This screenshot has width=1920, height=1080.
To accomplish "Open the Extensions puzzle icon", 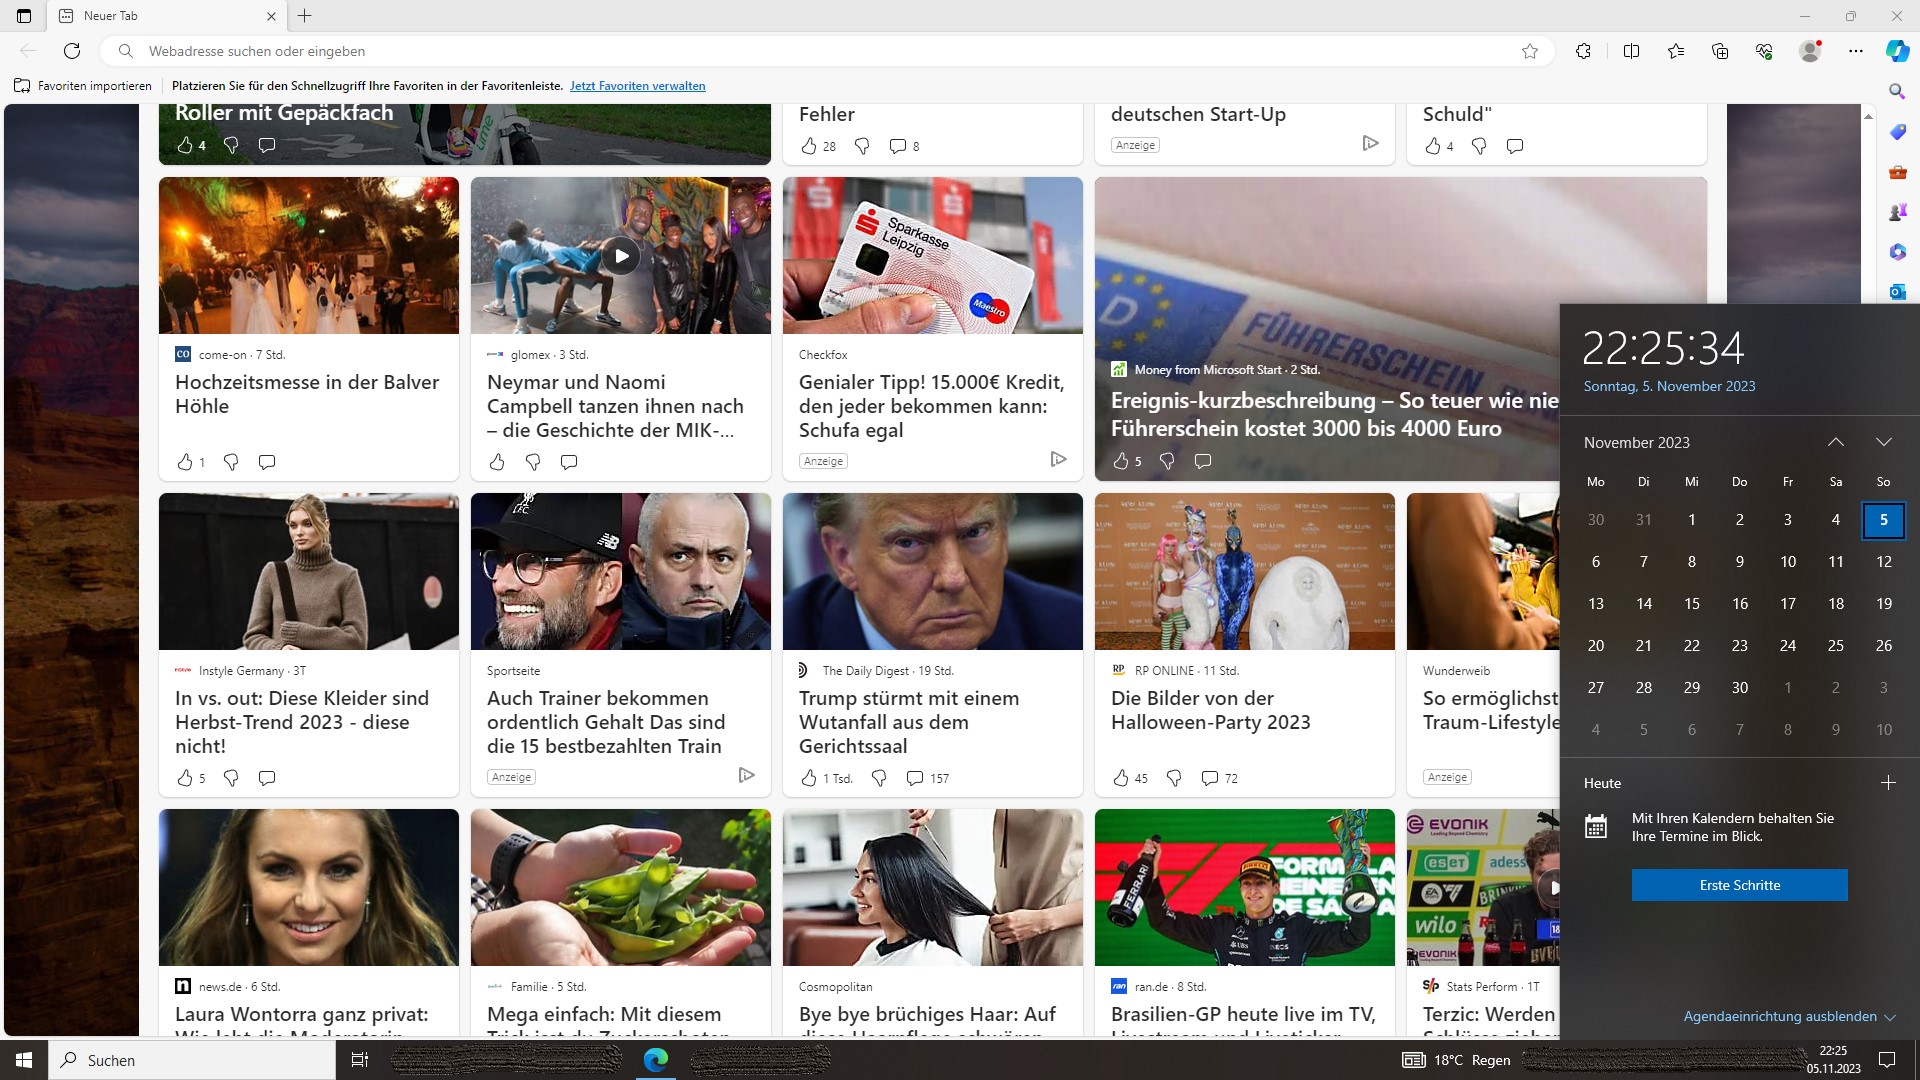I will click(x=1583, y=51).
